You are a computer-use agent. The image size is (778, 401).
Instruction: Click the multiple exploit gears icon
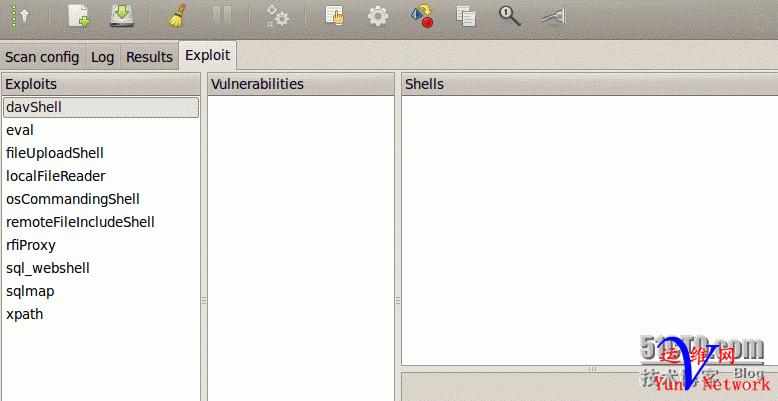tap(277, 16)
